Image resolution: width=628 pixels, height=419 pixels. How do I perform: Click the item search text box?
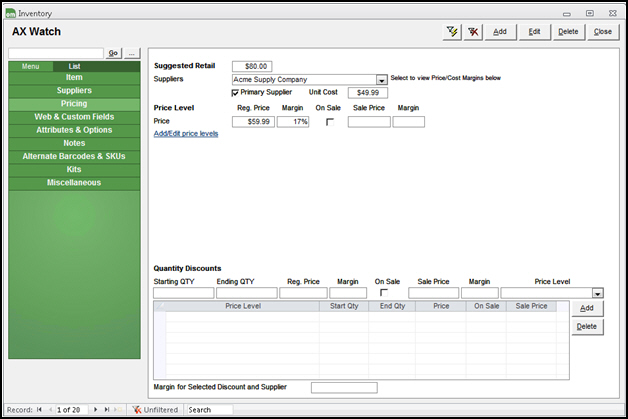[x=56, y=53]
